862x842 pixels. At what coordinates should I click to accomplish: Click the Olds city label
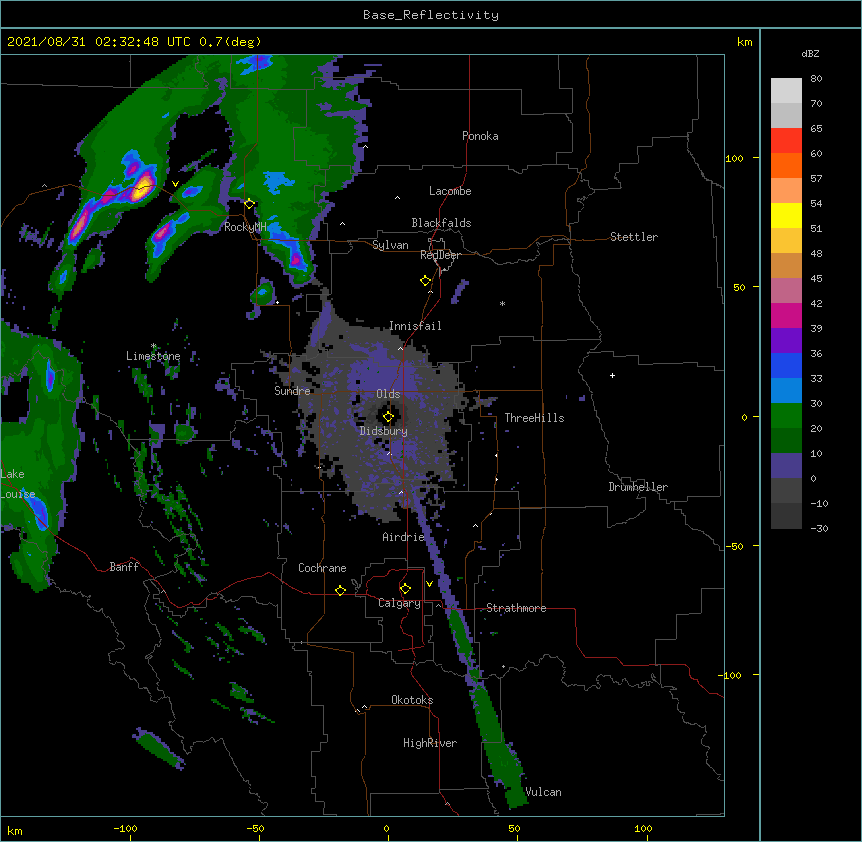(x=388, y=394)
